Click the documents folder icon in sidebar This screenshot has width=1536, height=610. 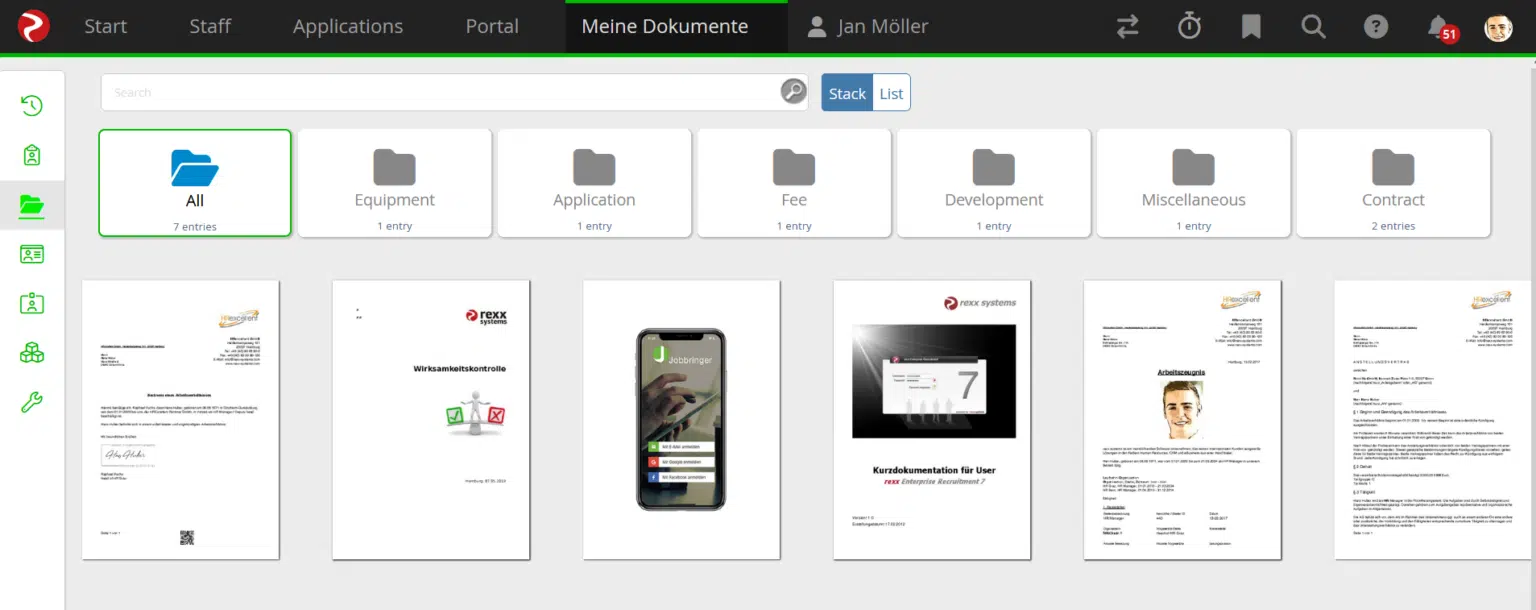pyautogui.click(x=31, y=205)
